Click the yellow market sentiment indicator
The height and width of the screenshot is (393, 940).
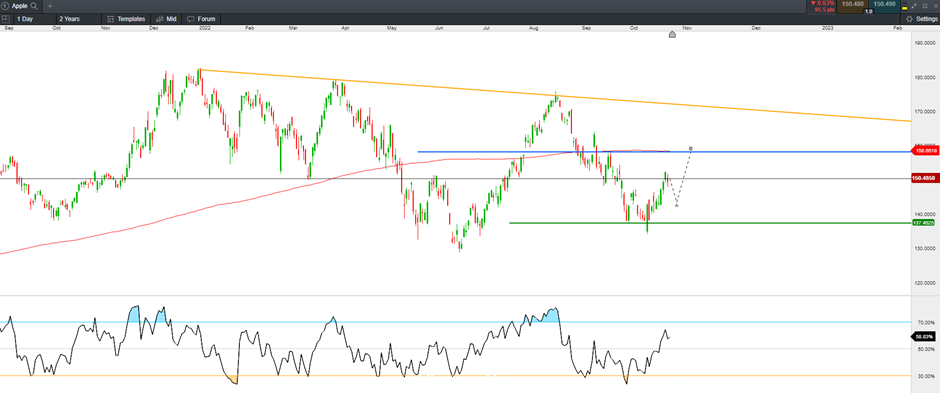(904, 8)
